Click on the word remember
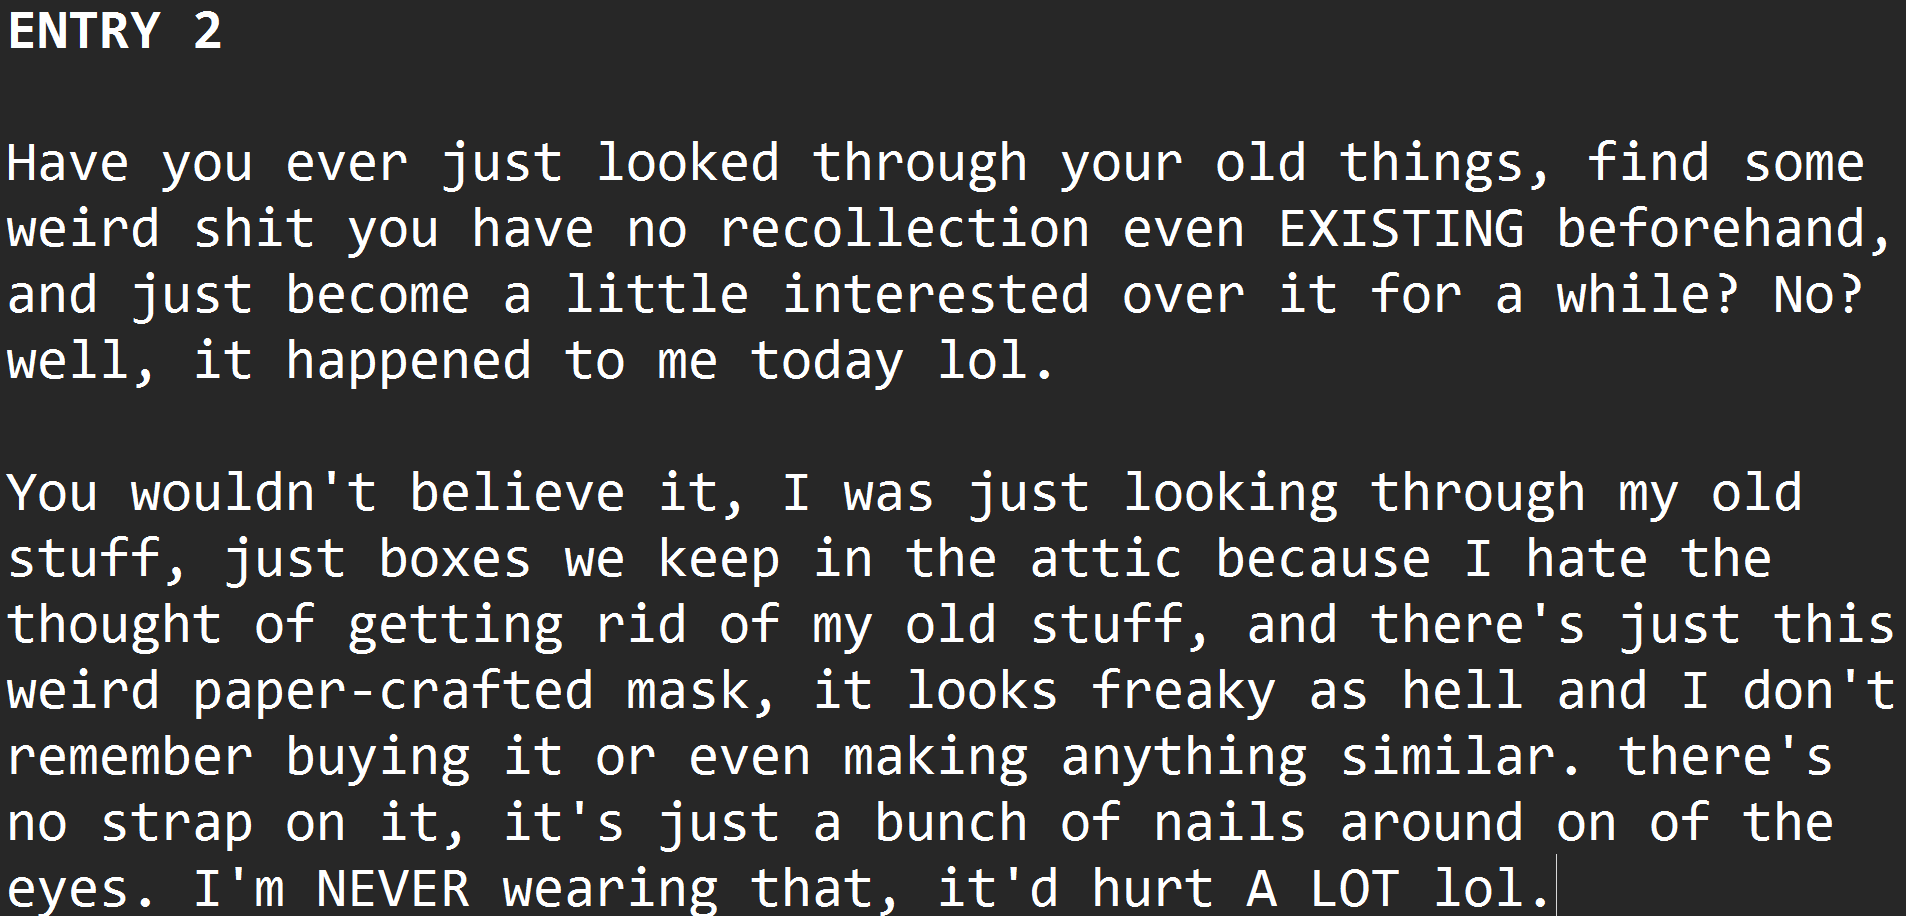Image resolution: width=1906 pixels, height=916 pixels. point(130,757)
